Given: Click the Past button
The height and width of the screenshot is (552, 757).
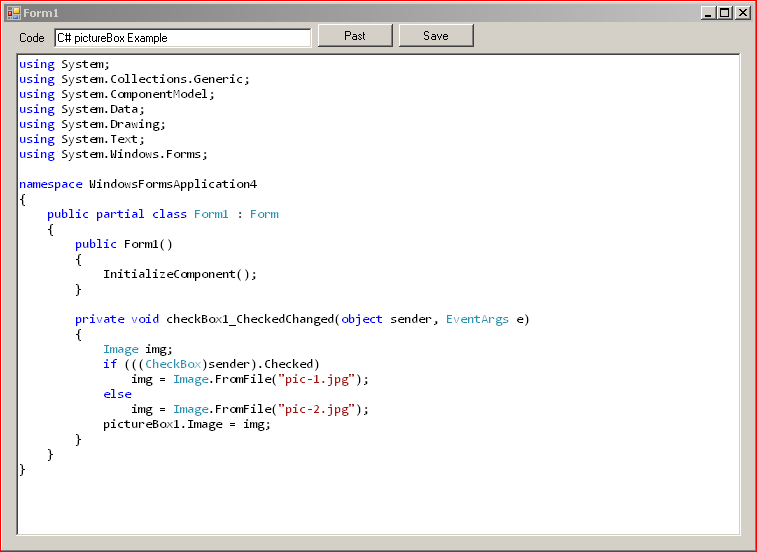Looking at the screenshot, I should tap(355, 36).
